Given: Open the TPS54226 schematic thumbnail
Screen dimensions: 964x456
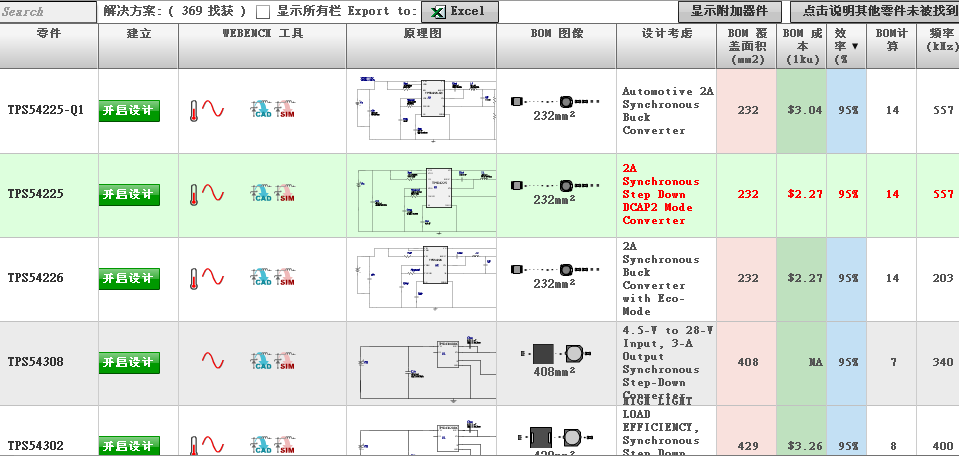Looking at the screenshot, I should [x=427, y=276].
